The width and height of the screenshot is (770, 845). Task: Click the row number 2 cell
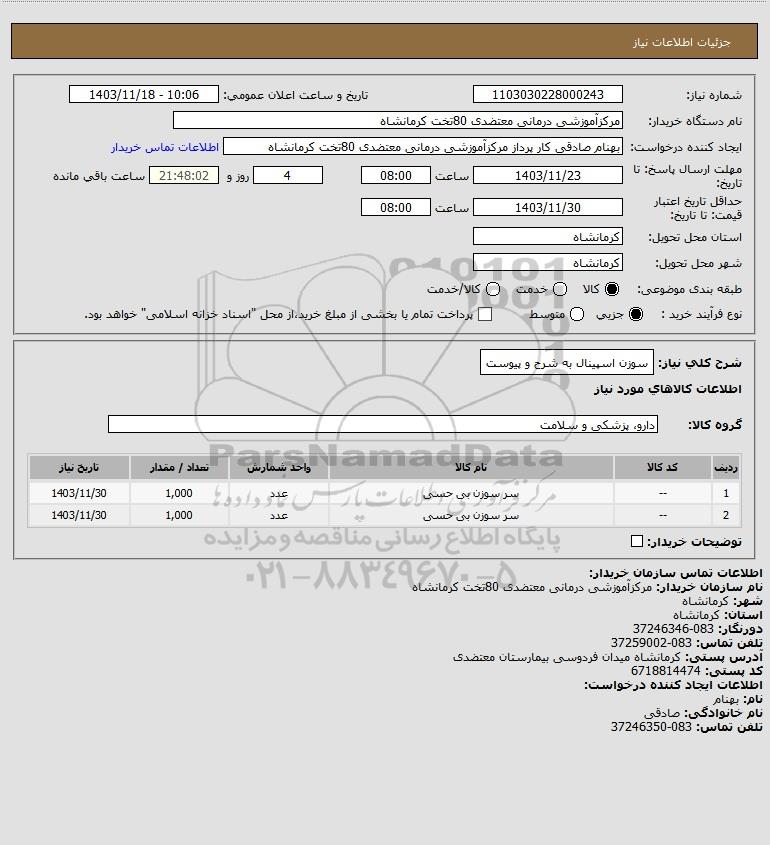click(726, 515)
